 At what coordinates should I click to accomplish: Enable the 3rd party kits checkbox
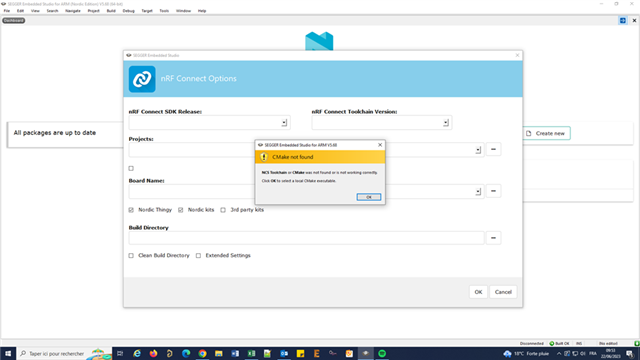(x=223, y=210)
